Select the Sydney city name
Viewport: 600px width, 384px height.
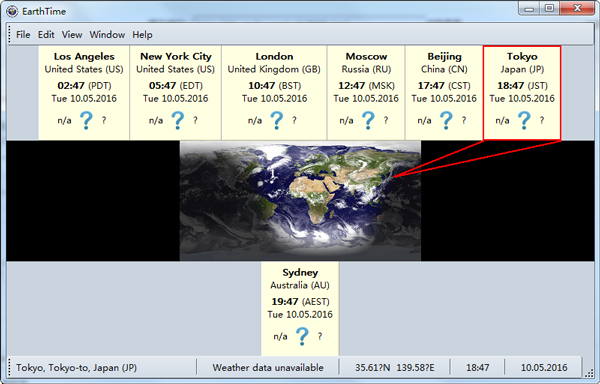pyautogui.click(x=300, y=273)
